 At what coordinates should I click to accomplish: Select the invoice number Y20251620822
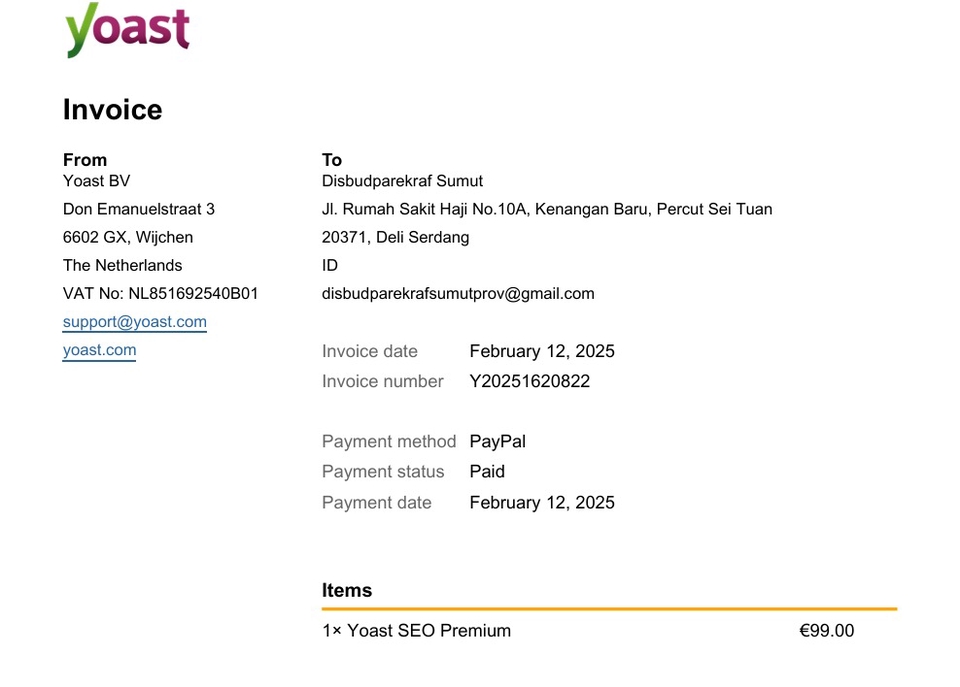(530, 381)
